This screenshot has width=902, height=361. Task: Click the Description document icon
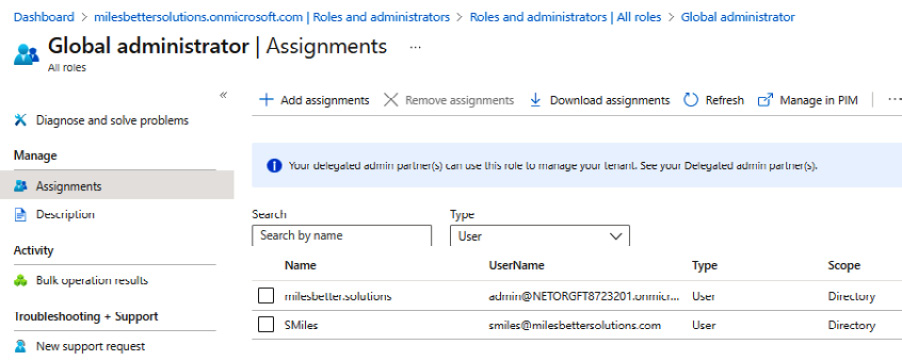tap(21, 214)
